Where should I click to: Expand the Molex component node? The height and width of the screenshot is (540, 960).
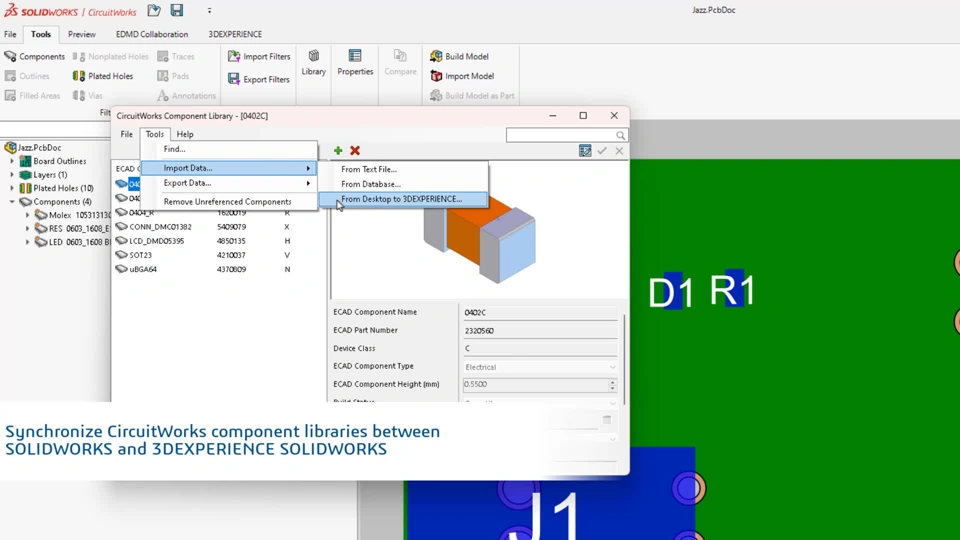coord(27,215)
